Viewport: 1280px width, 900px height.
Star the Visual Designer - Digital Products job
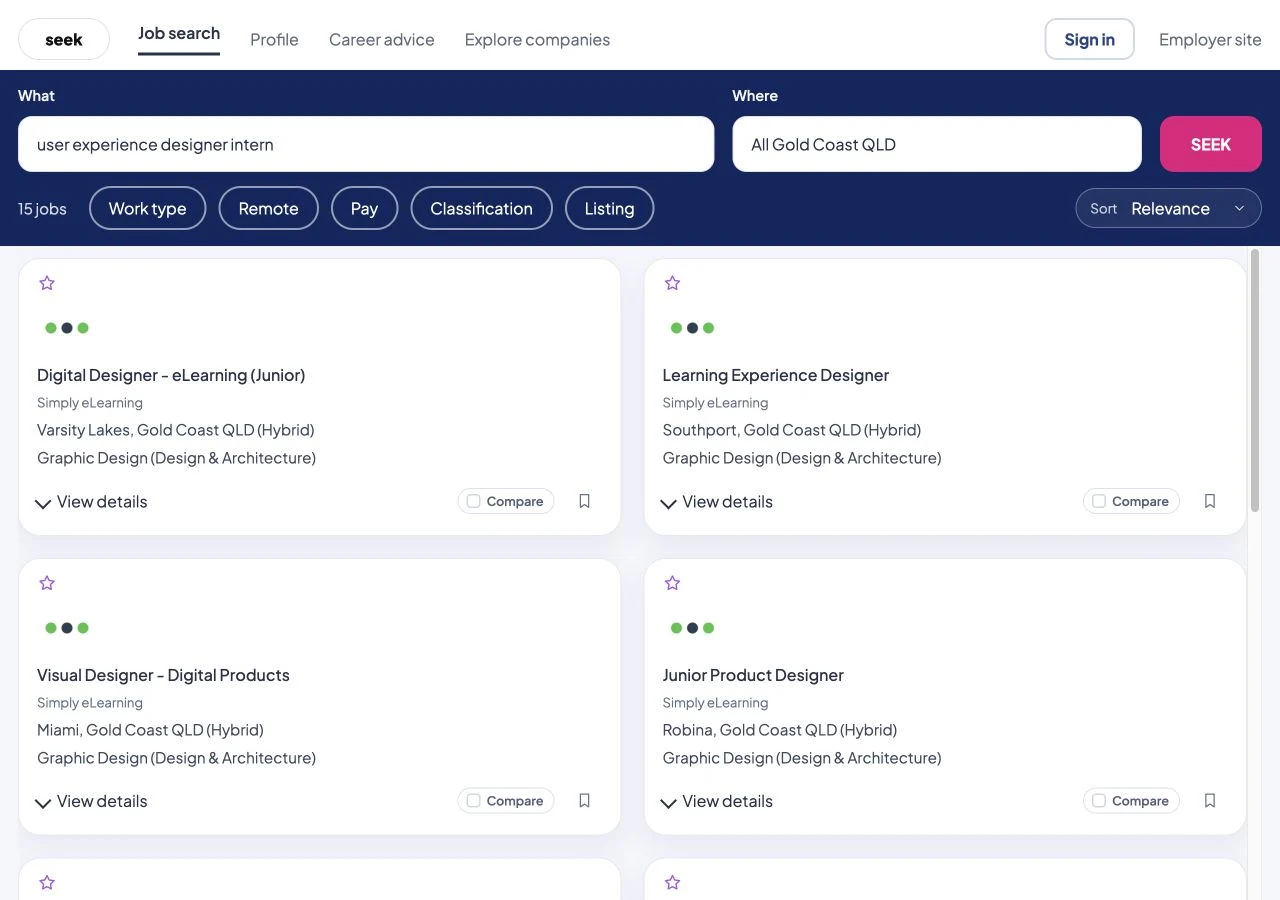[47, 583]
